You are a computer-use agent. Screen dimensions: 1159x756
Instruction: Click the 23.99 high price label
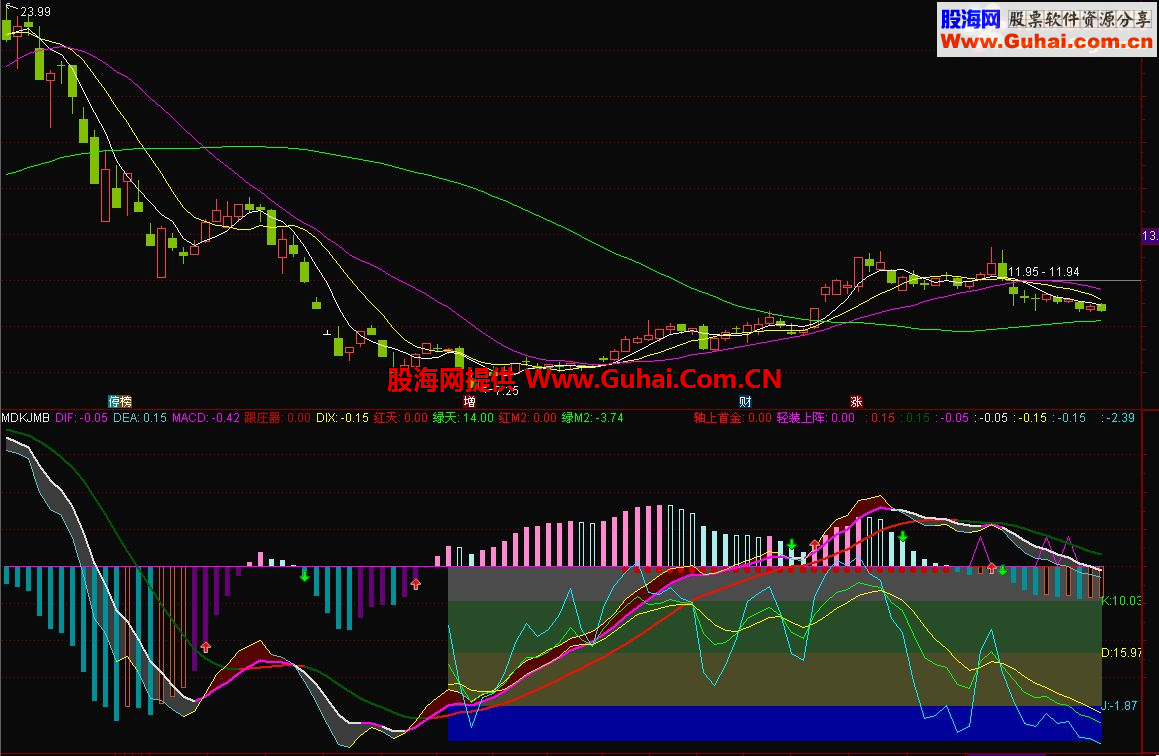(x=35, y=12)
